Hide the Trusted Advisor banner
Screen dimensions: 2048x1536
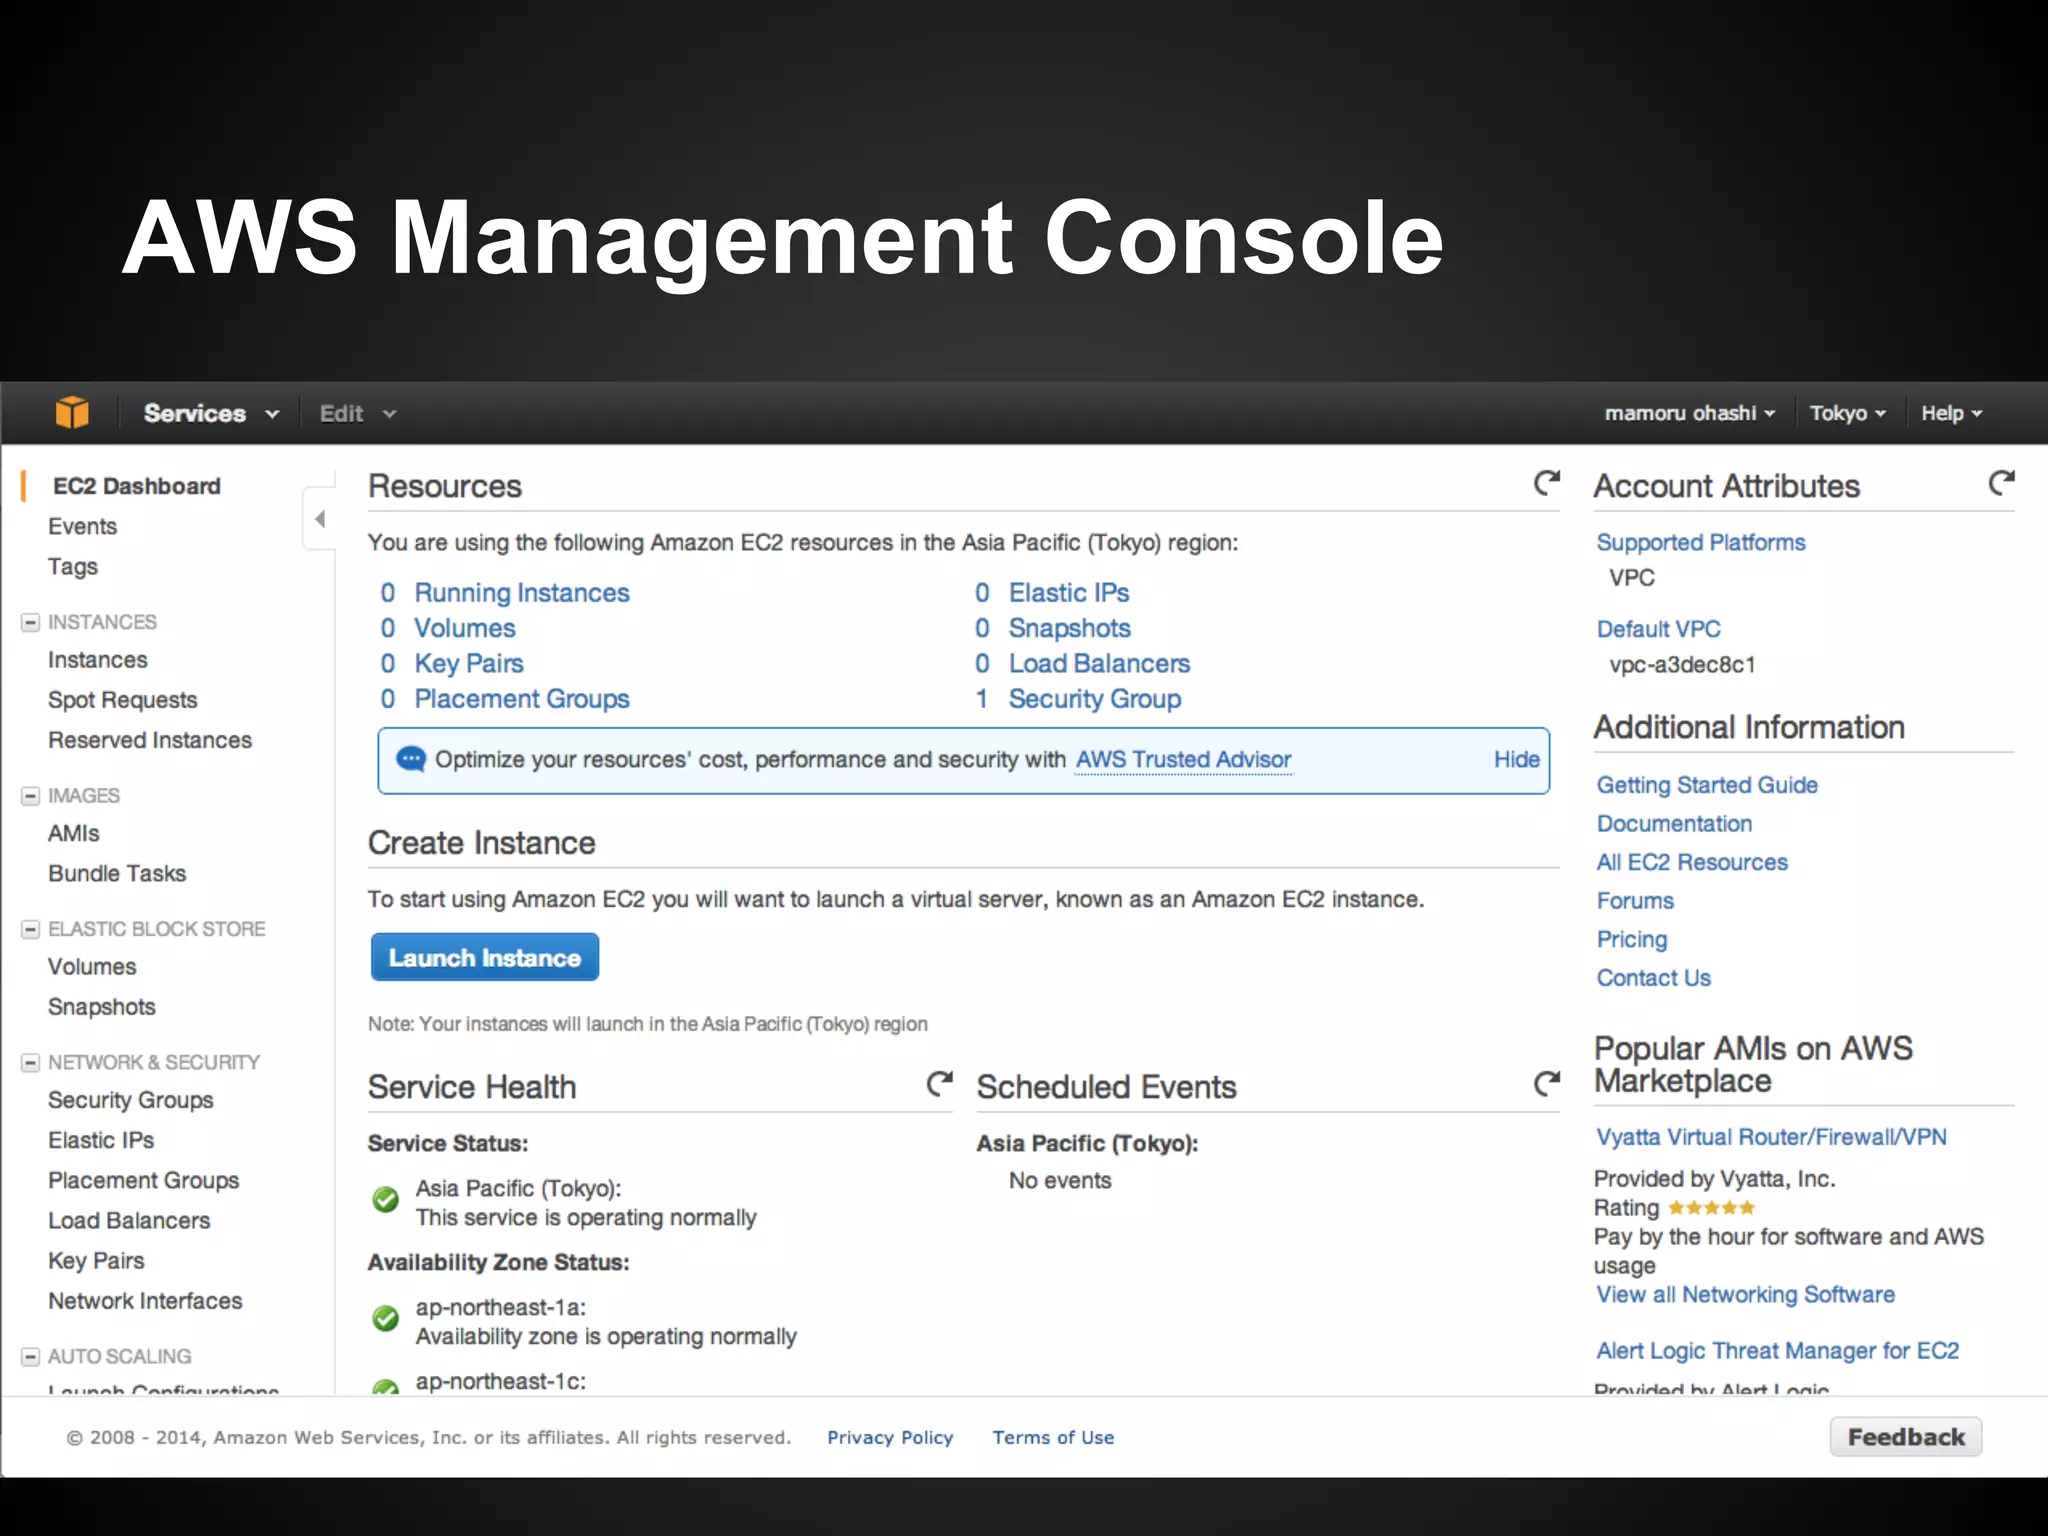[x=1516, y=759]
